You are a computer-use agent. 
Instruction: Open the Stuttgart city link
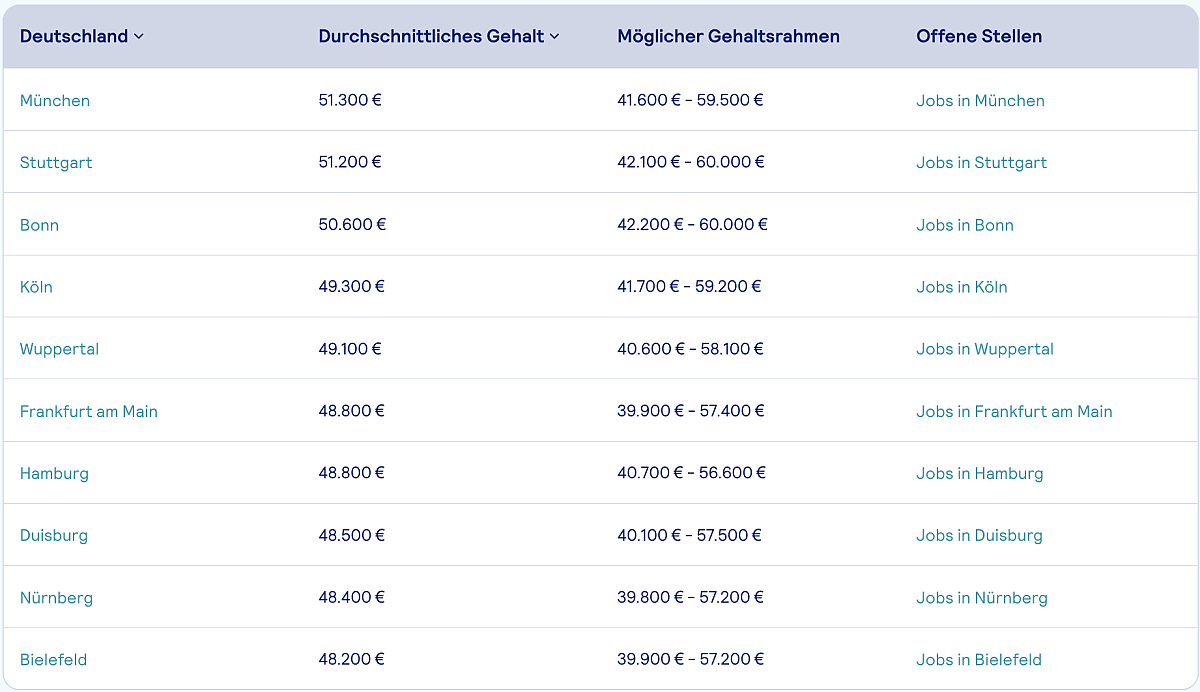[x=56, y=162]
